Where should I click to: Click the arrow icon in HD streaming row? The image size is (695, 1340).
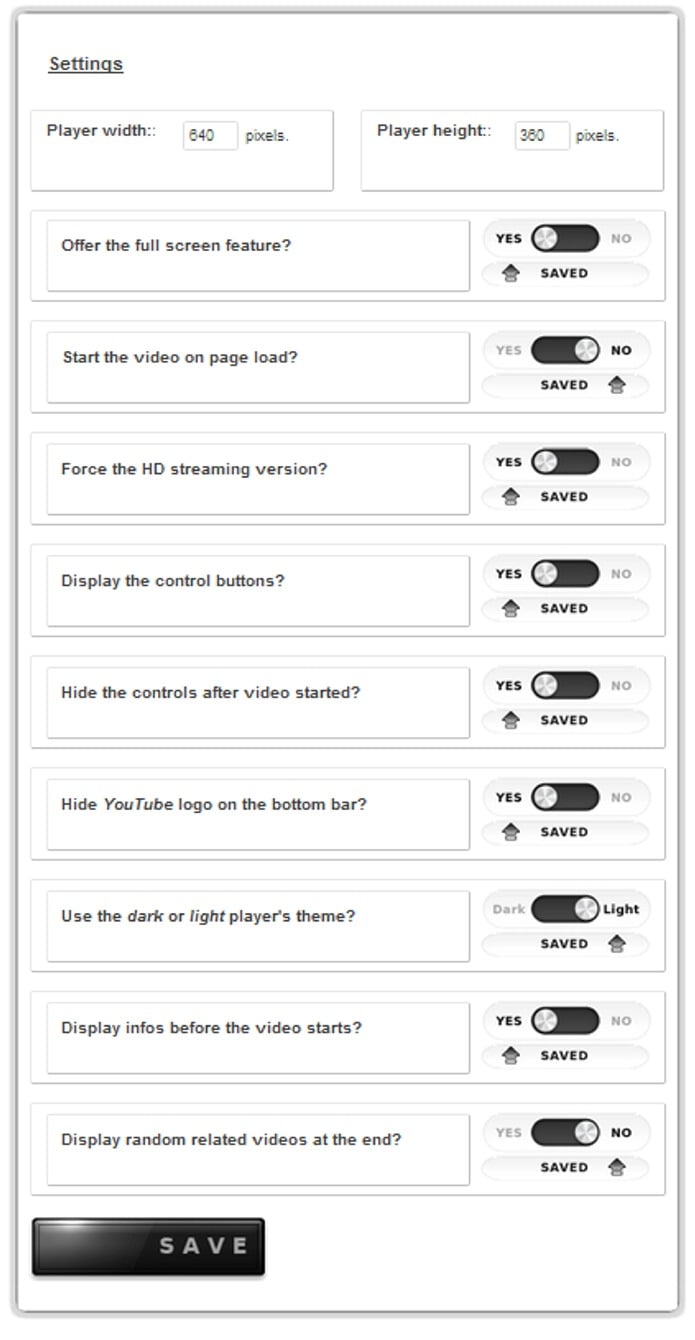click(x=511, y=497)
